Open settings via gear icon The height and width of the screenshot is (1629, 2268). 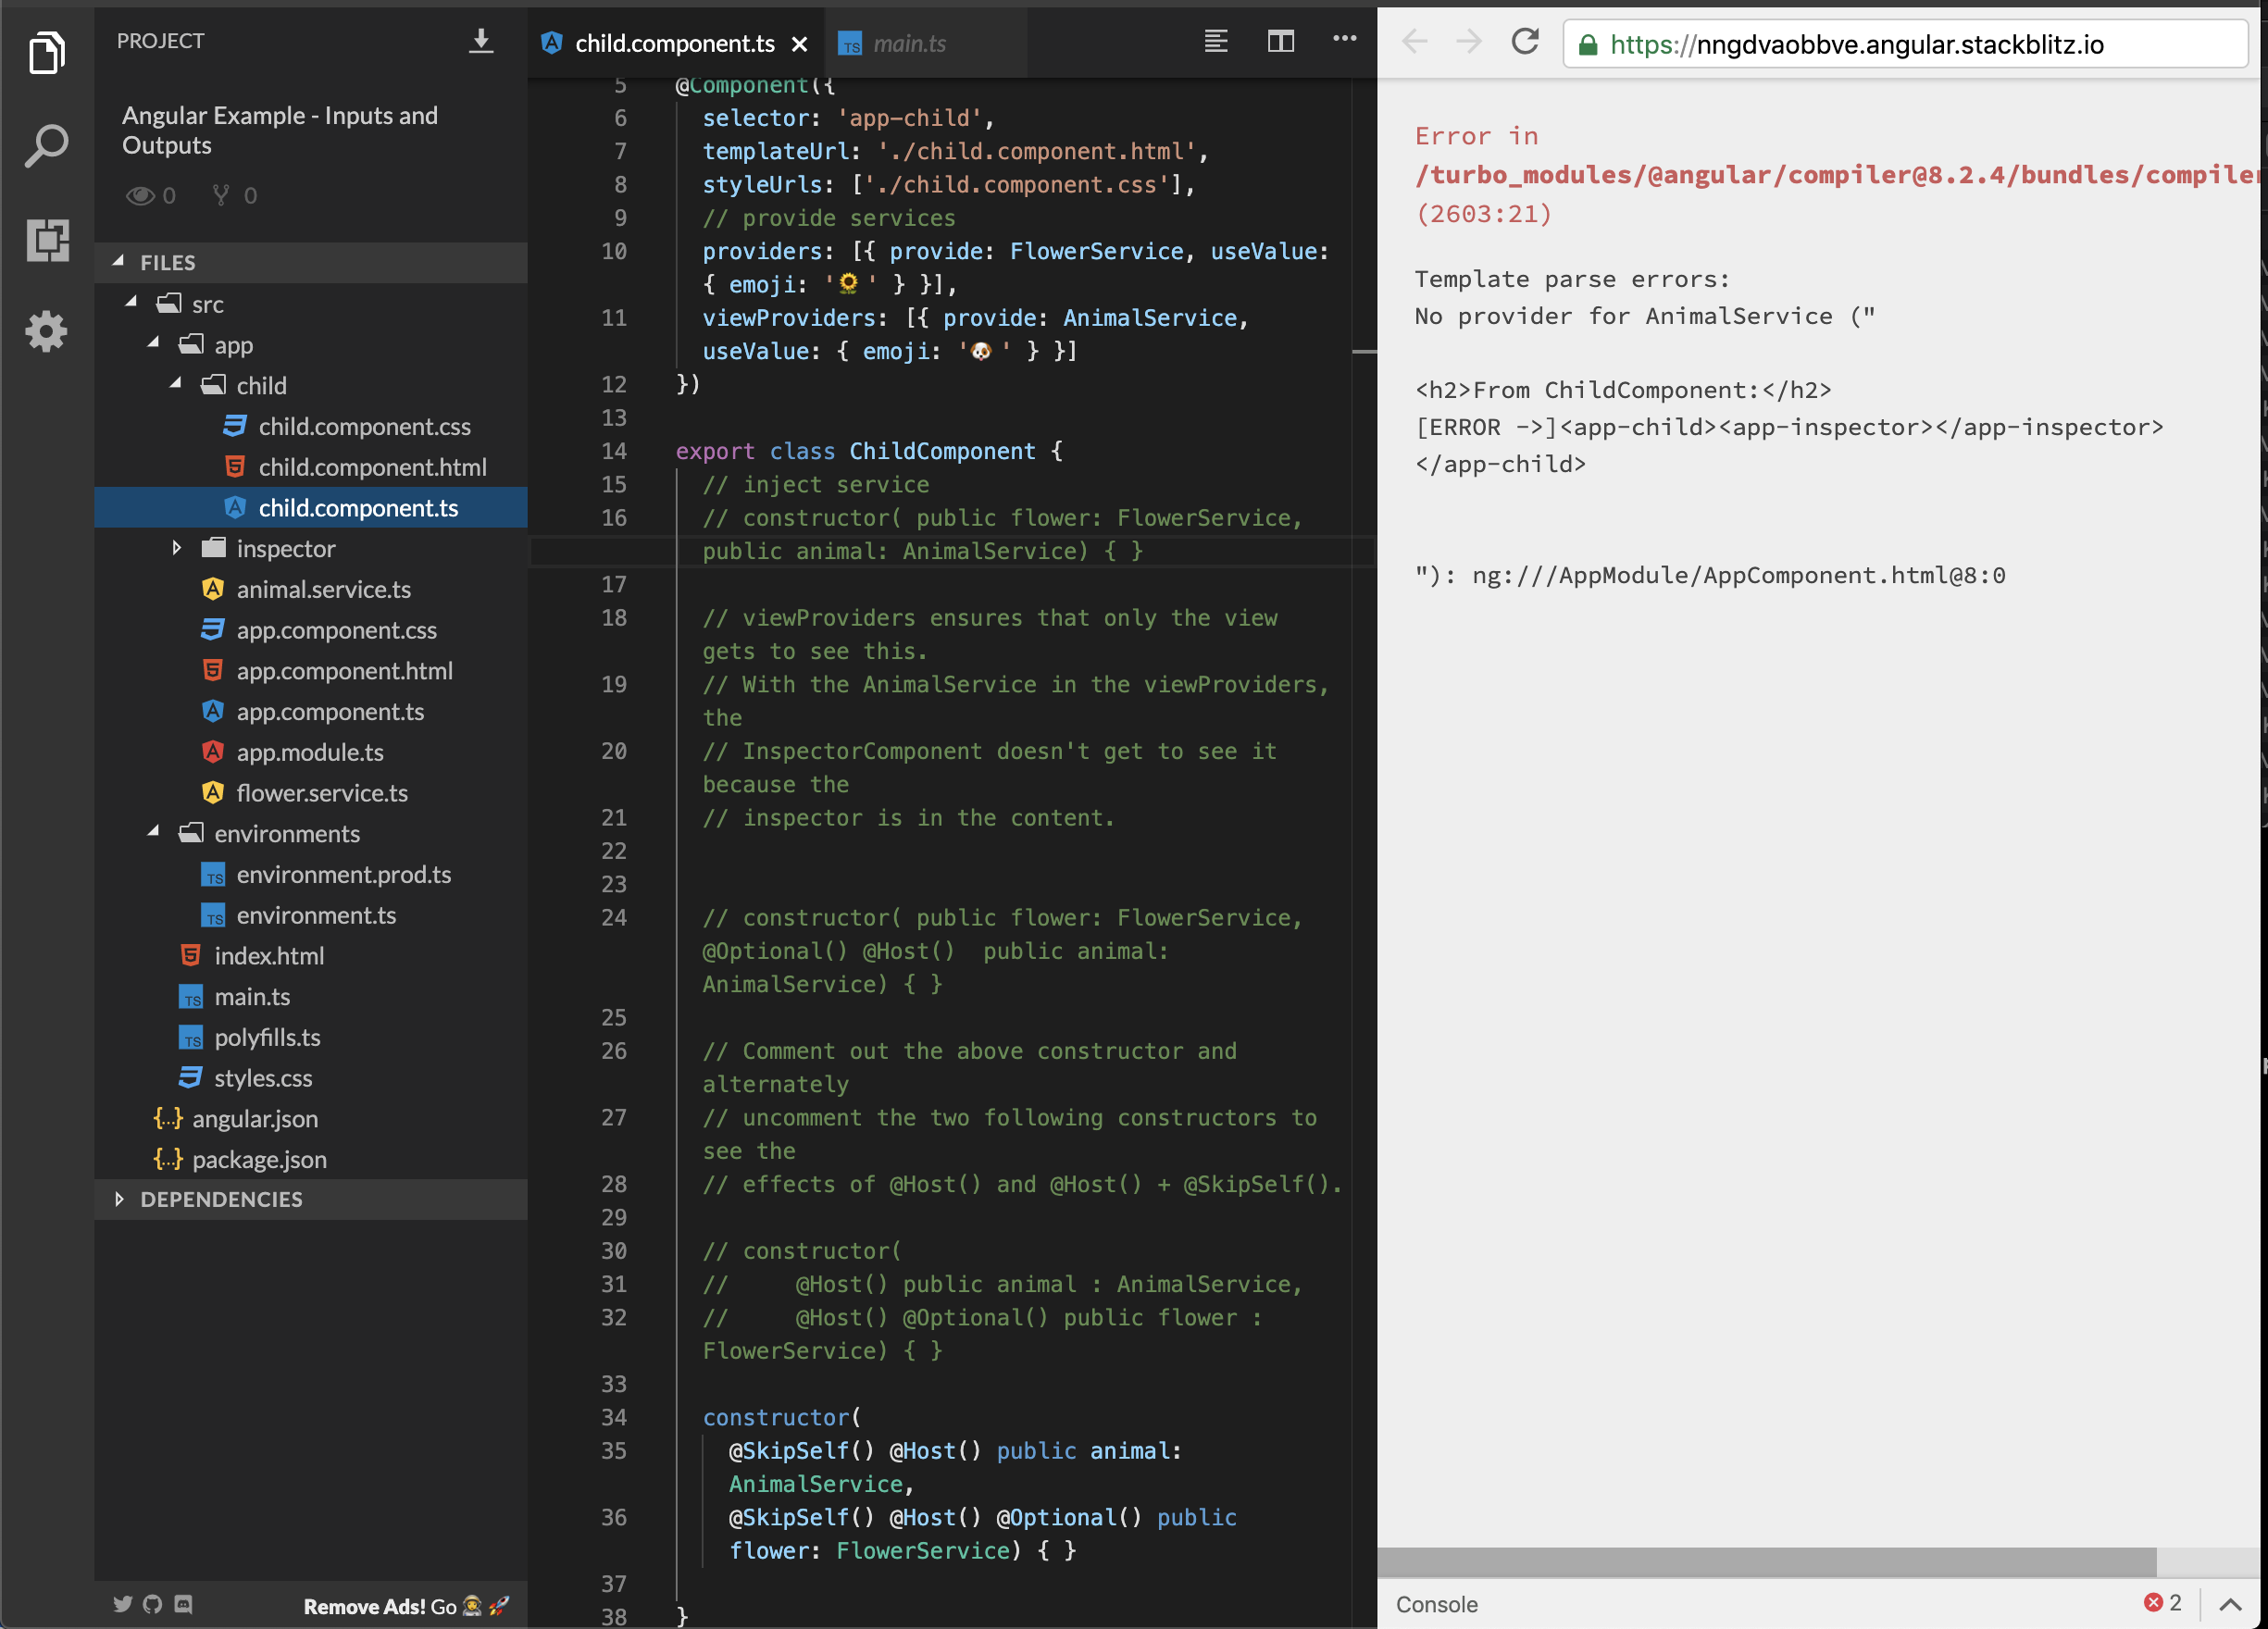47,331
